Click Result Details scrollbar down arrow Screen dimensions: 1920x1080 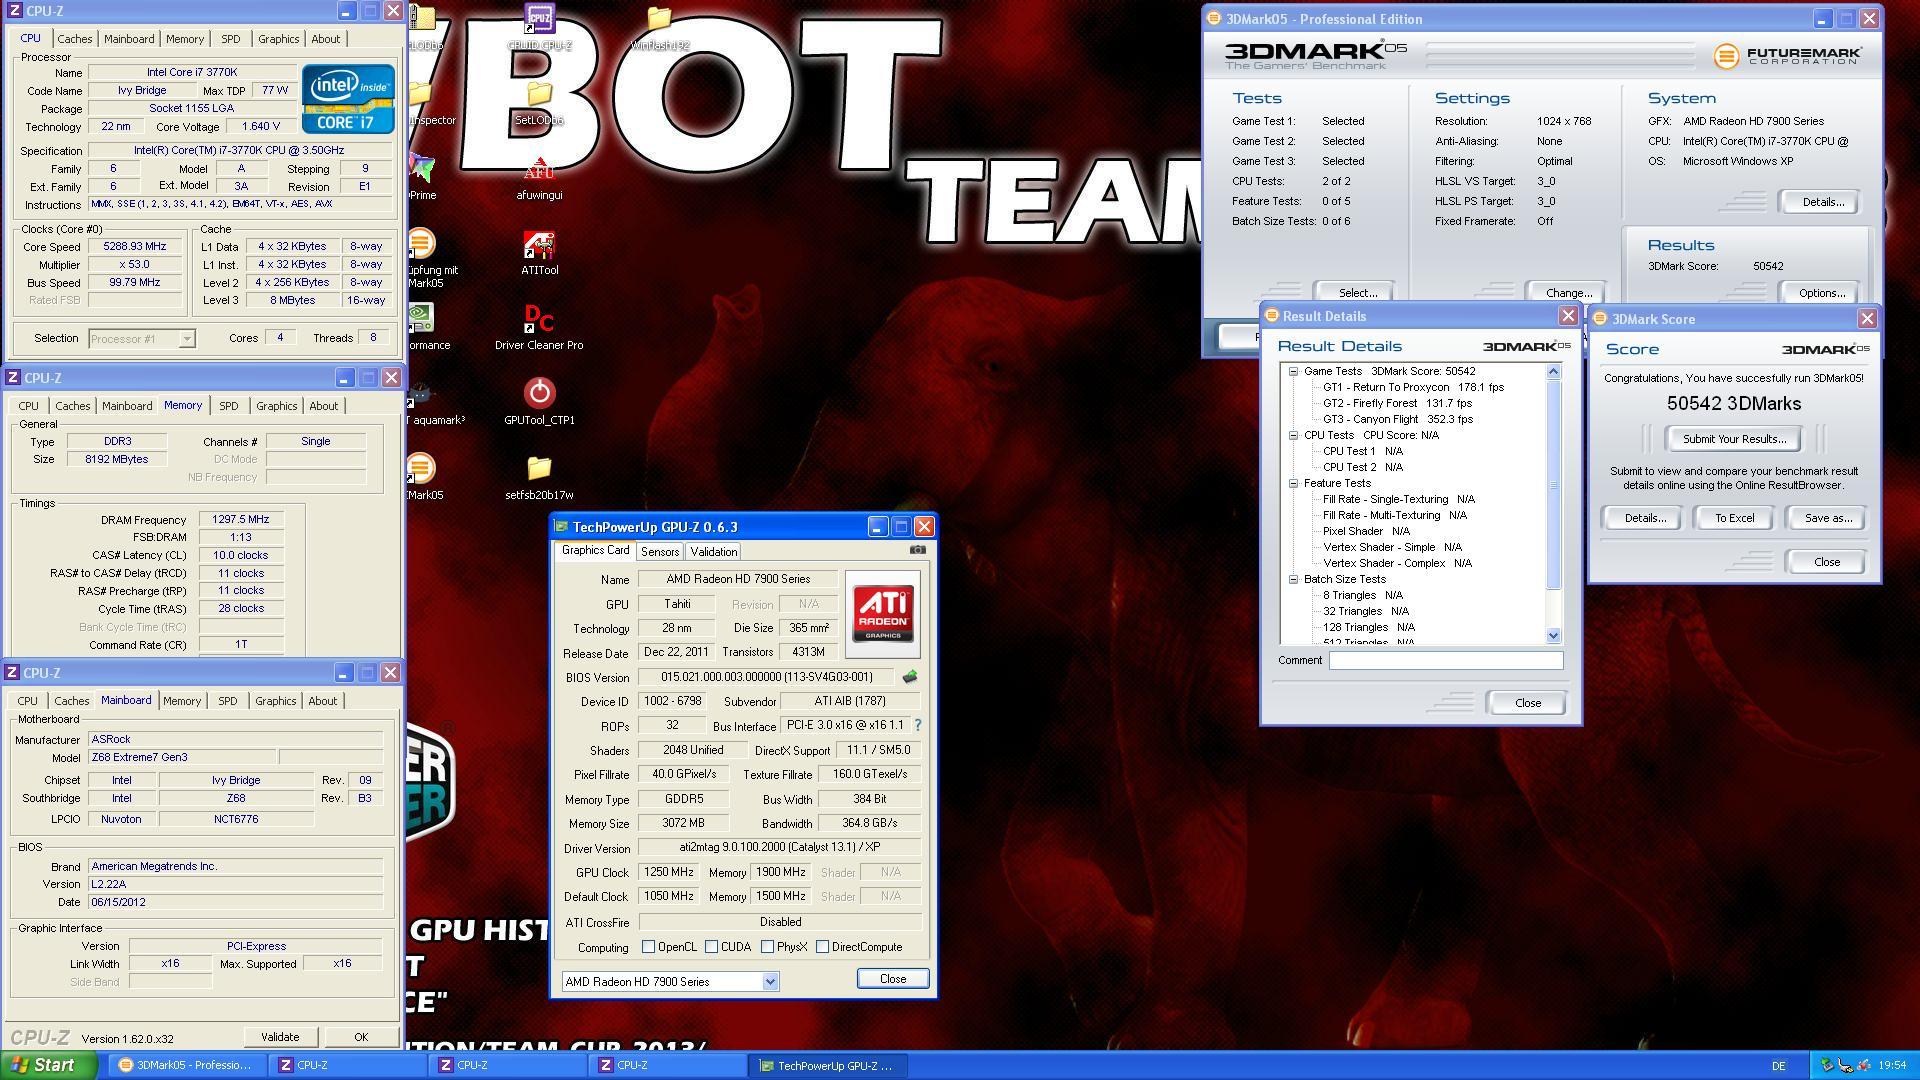[x=1553, y=635]
